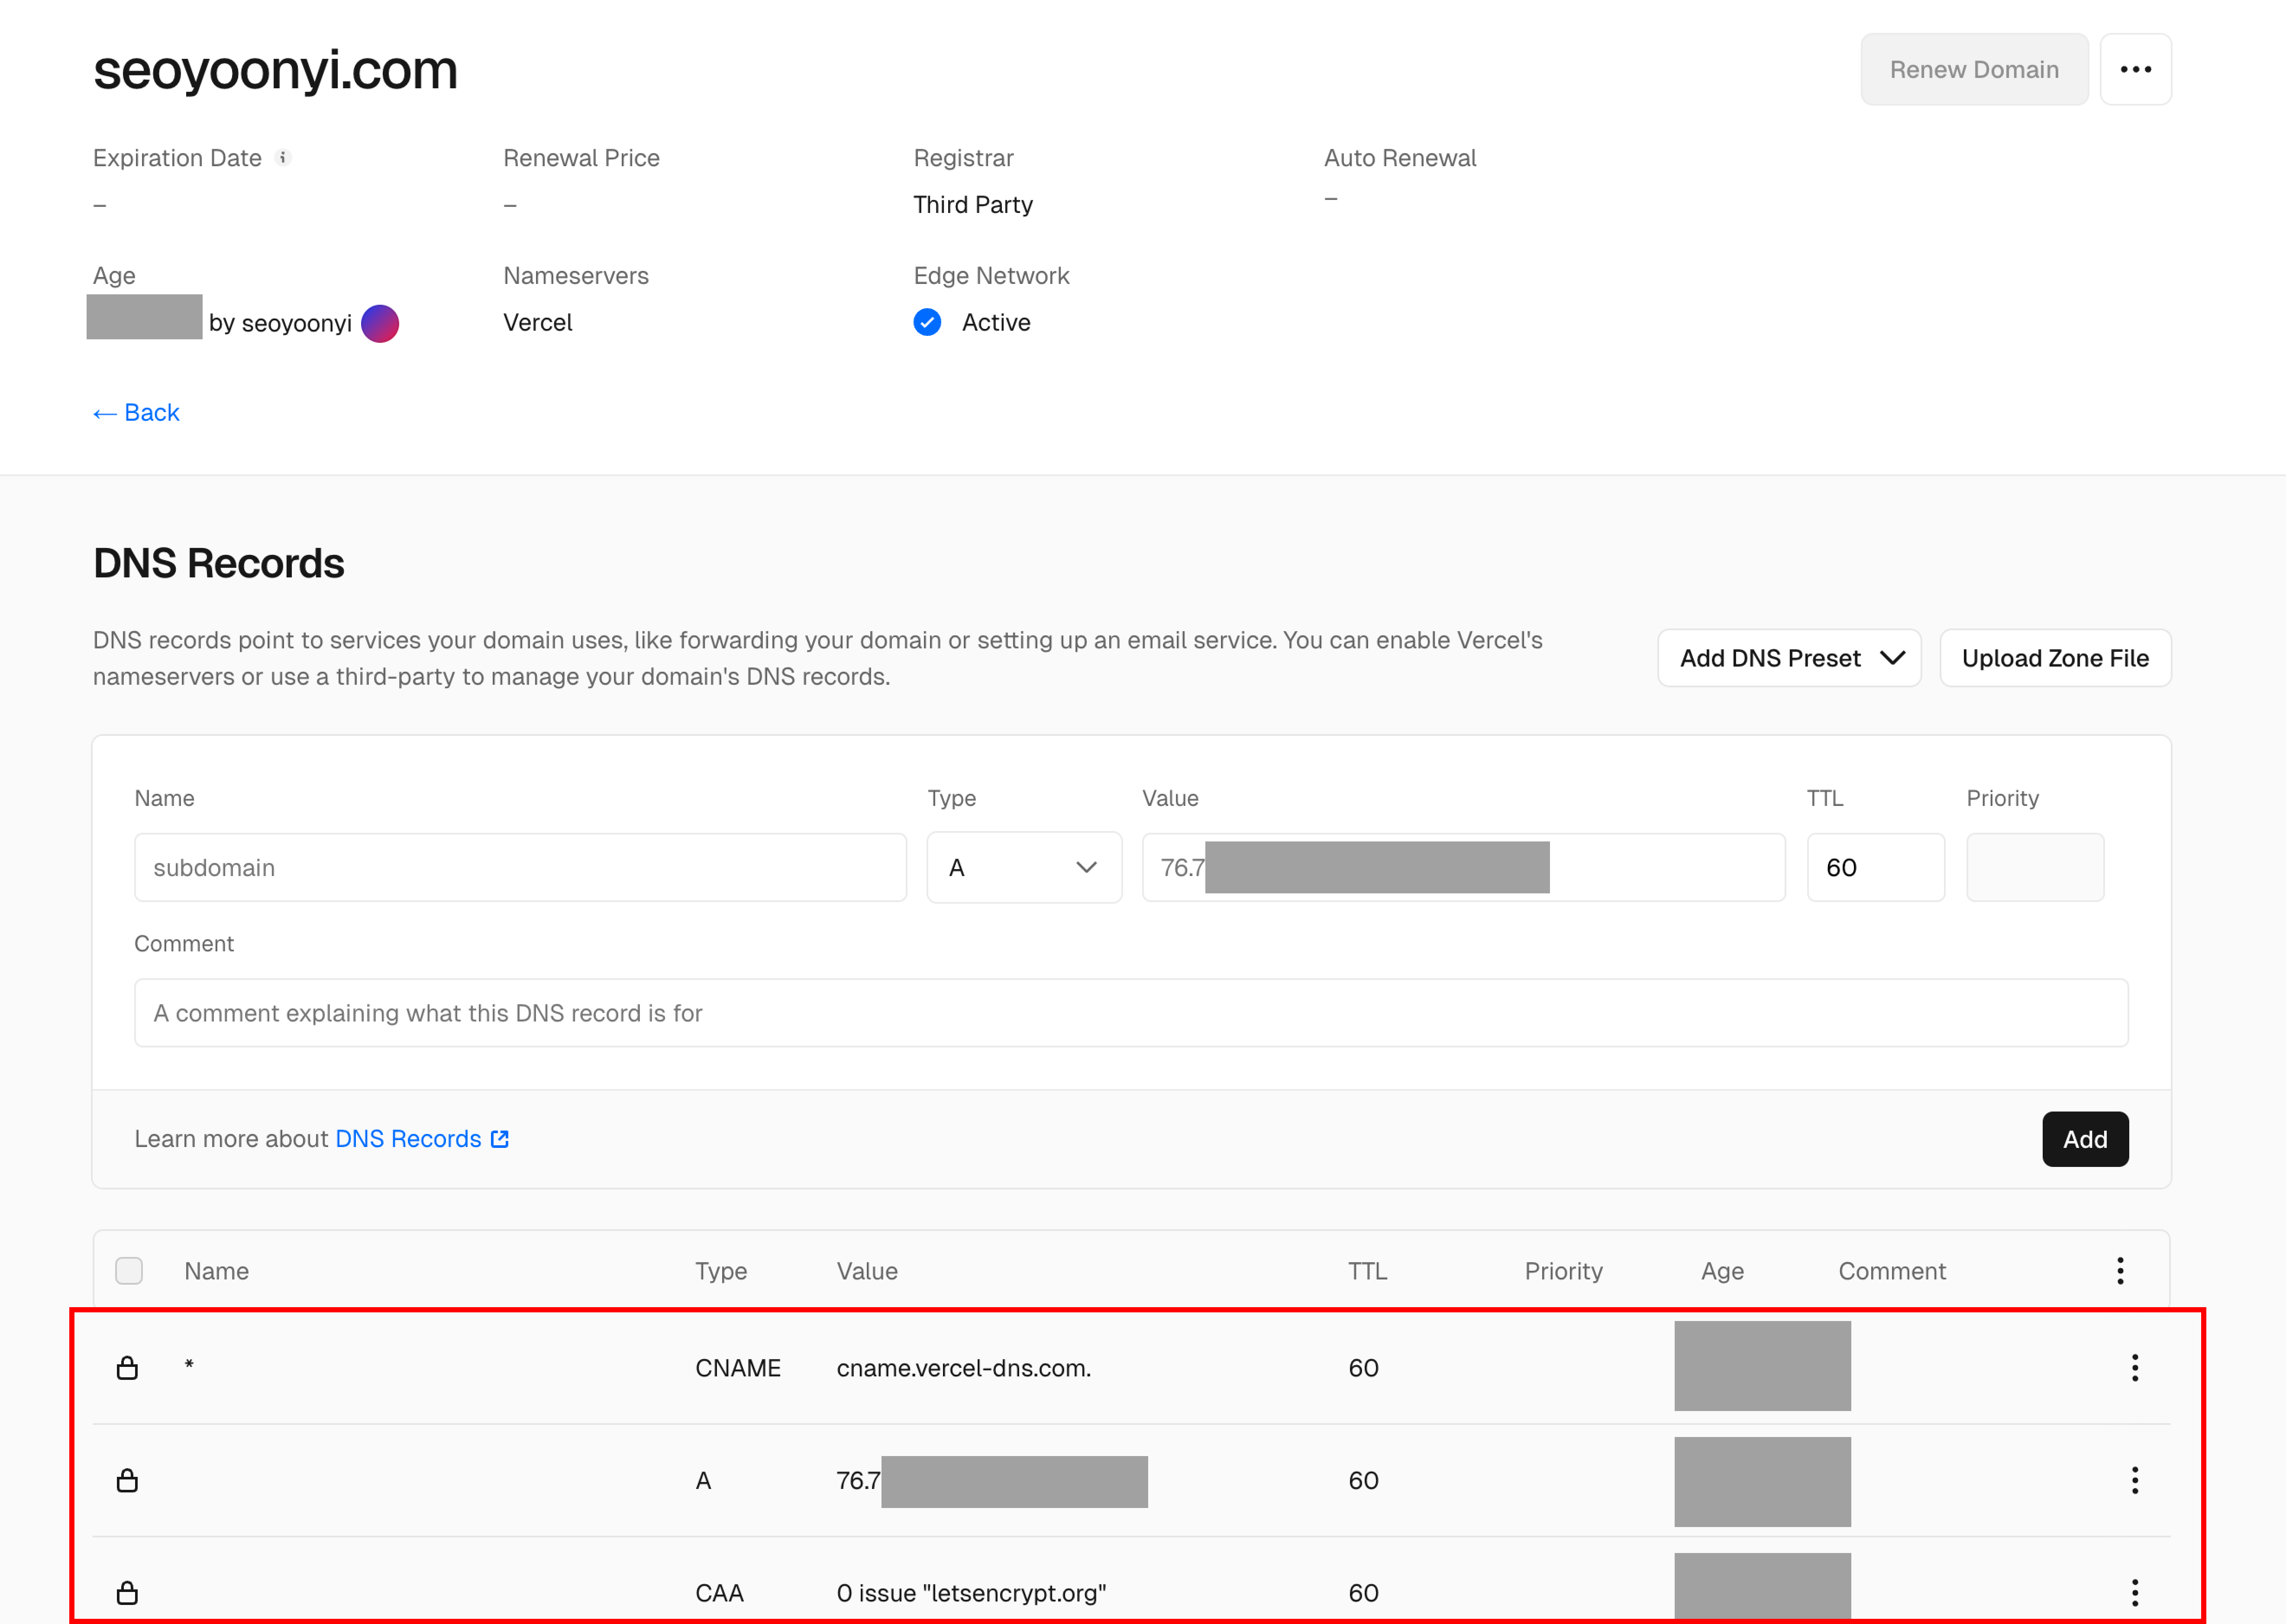
Task: Tick the select-all records checkbox
Action: (129, 1270)
